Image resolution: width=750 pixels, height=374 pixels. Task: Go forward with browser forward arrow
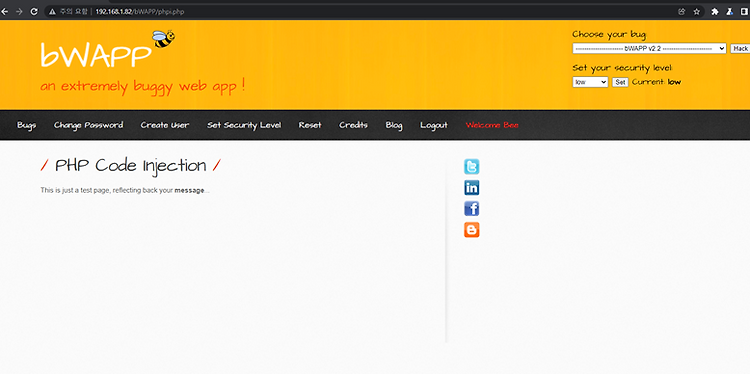pyautogui.click(x=19, y=11)
